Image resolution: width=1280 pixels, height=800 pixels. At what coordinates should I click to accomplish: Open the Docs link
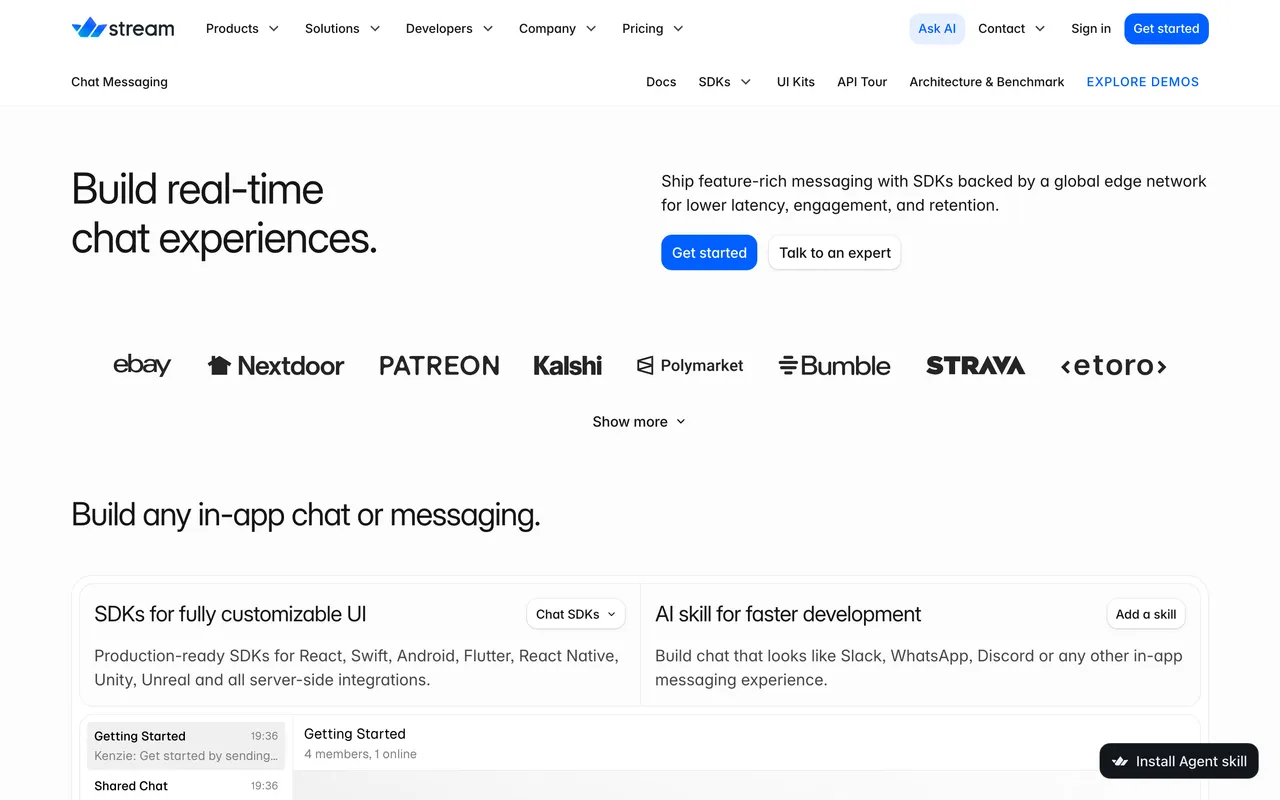[661, 82]
